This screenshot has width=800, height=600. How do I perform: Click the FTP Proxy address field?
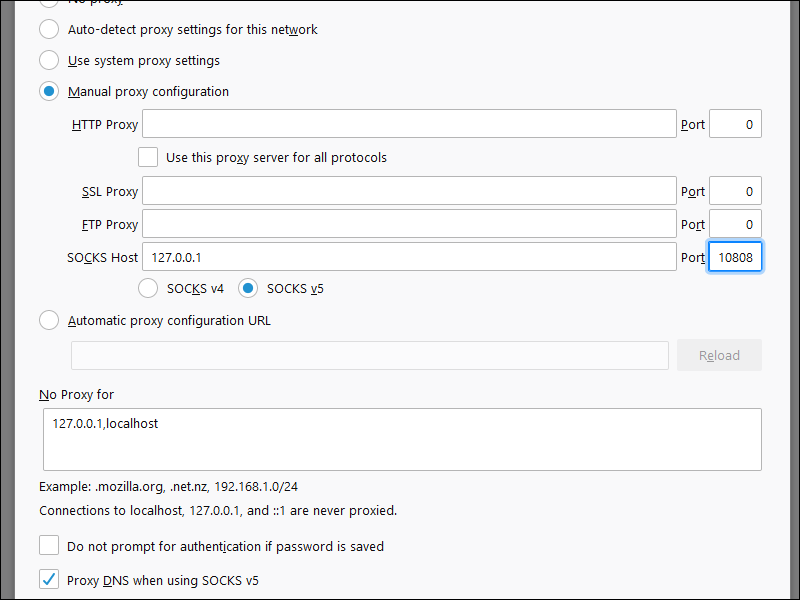(409, 224)
